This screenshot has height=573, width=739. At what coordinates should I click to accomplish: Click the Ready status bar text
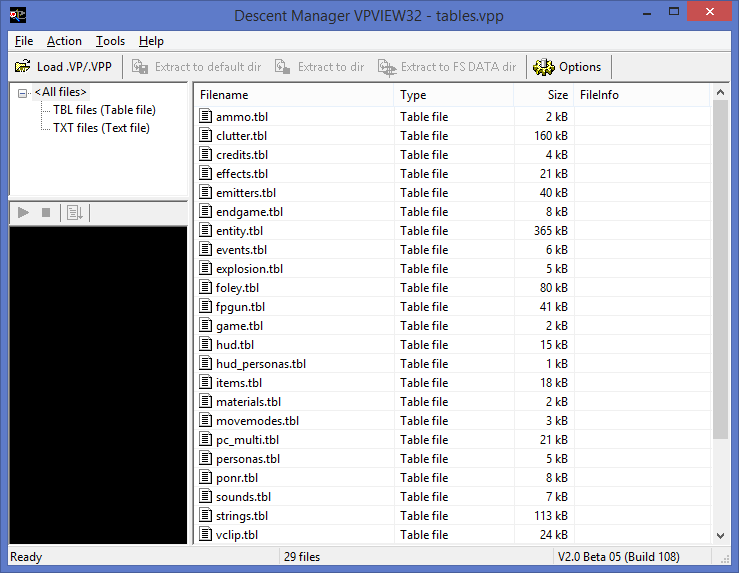pyautogui.click(x=26, y=557)
